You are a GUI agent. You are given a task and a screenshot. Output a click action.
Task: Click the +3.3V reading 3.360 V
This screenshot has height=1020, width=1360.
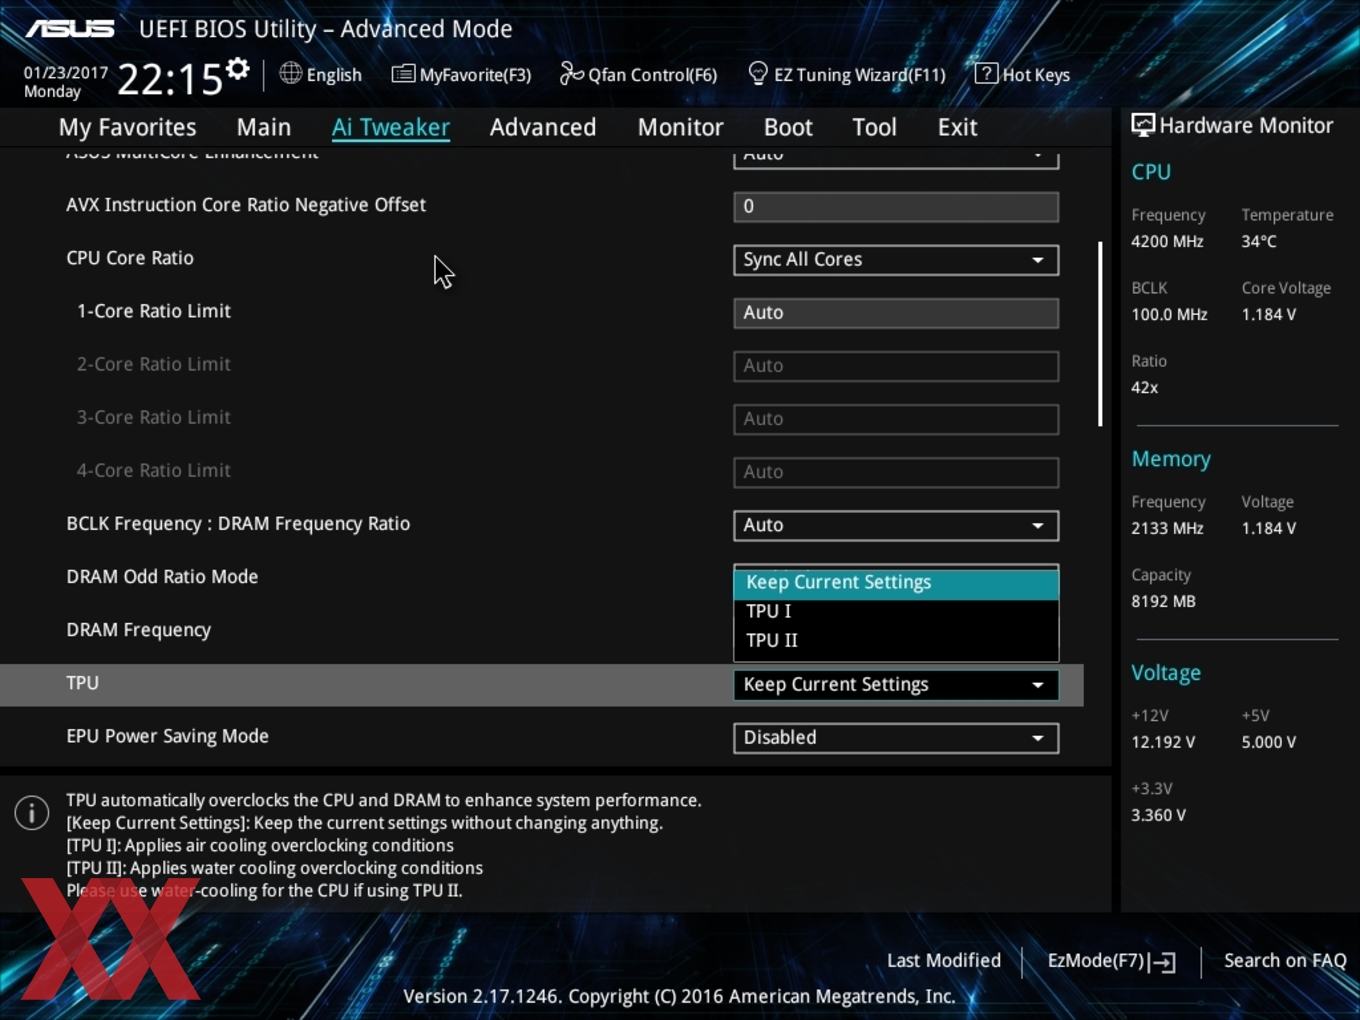click(x=1158, y=815)
